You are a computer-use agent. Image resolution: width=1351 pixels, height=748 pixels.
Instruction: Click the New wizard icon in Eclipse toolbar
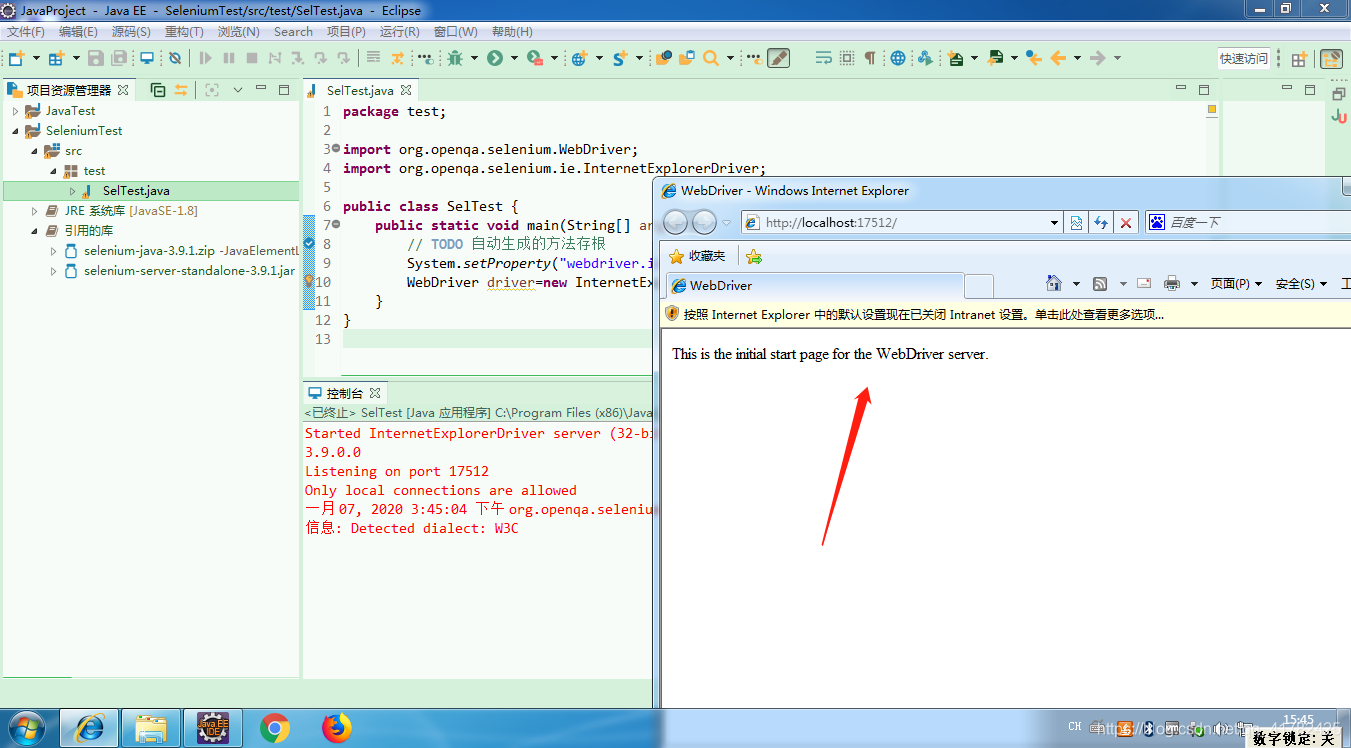[x=16, y=58]
